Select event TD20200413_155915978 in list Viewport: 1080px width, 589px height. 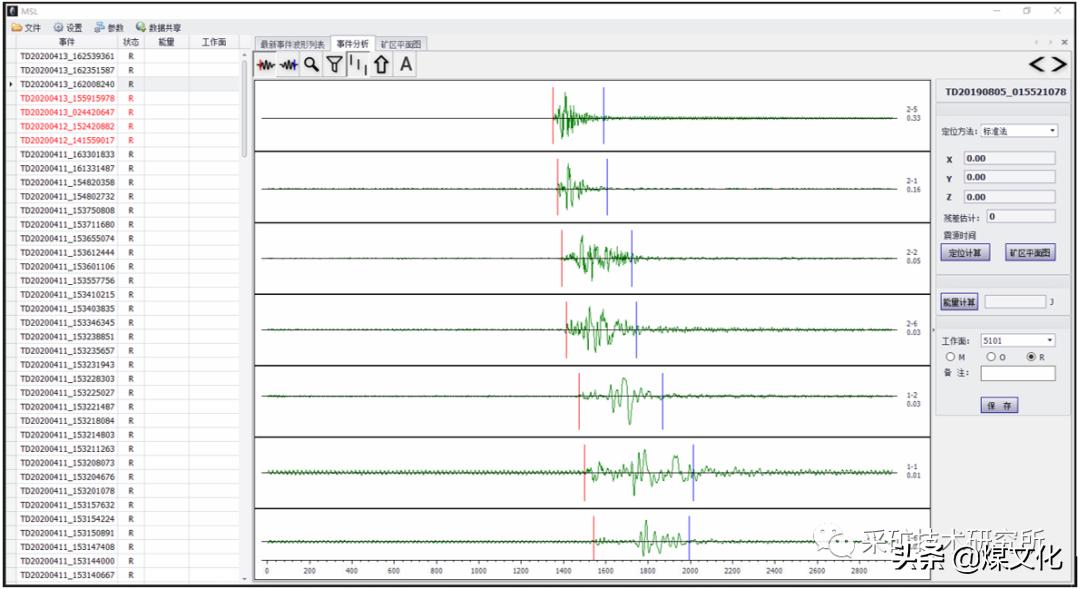(67, 99)
